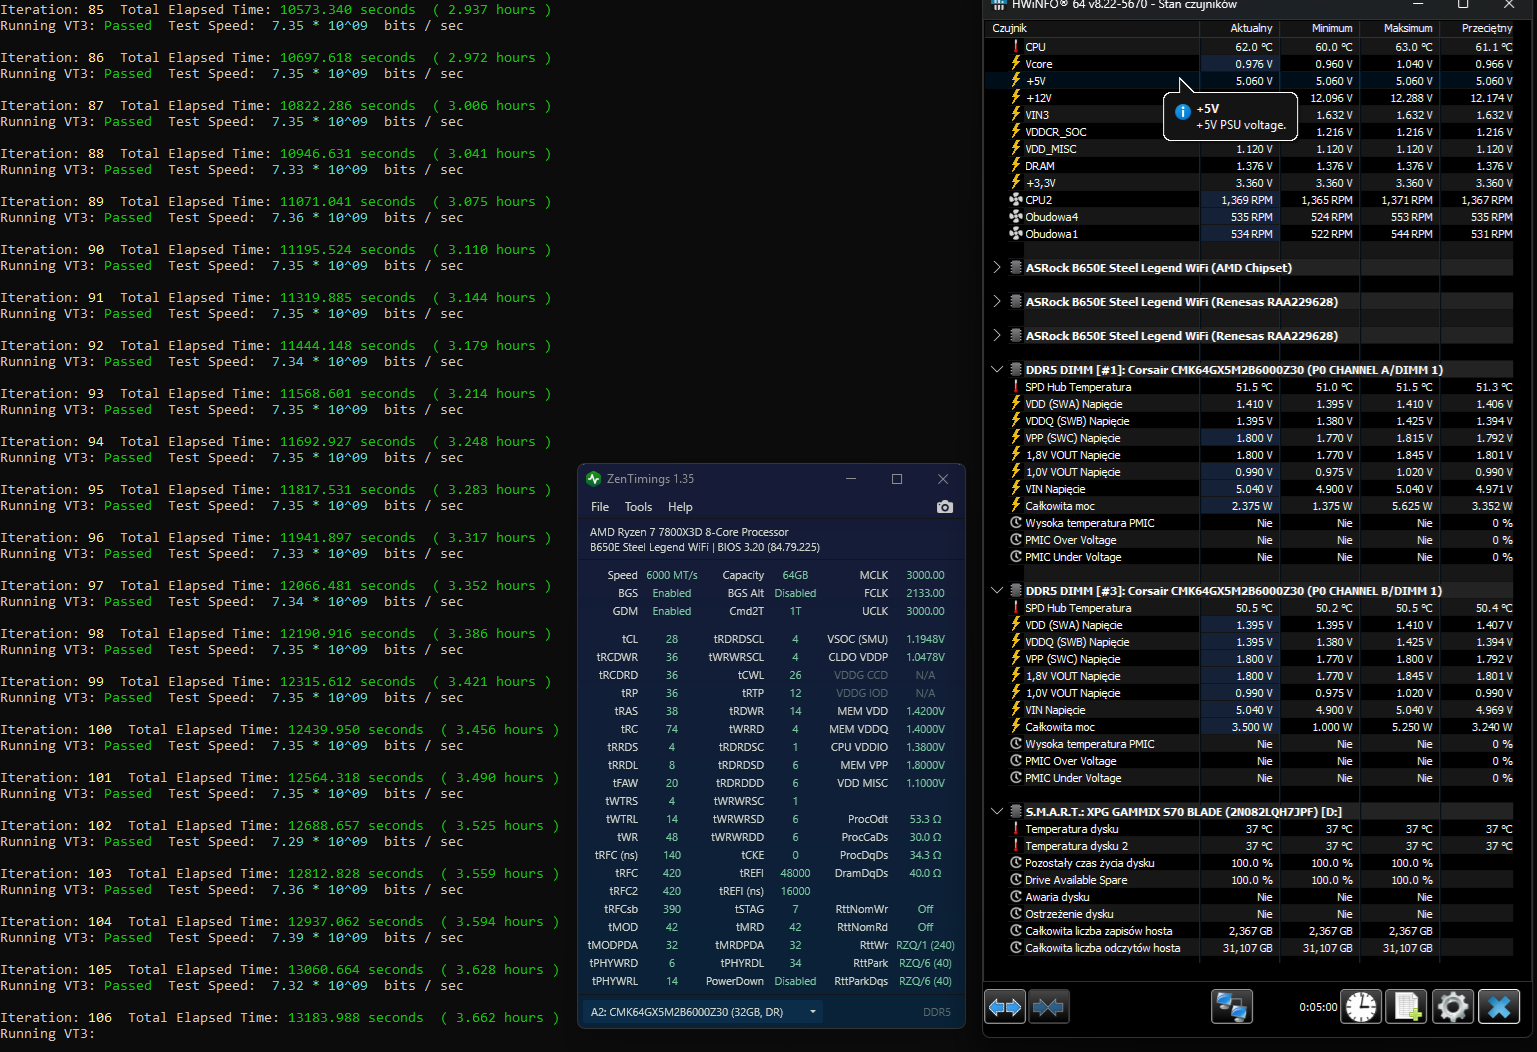Click the Aktualny column header
The width and height of the screenshot is (1537, 1052).
(1251, 28)
